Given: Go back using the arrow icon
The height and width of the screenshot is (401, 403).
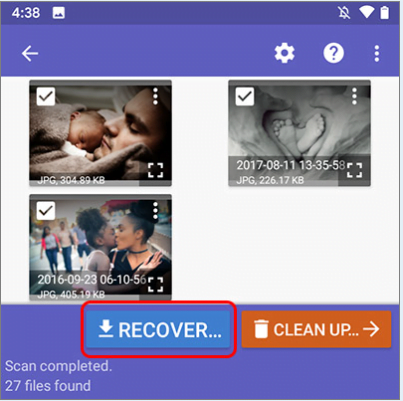Looking at the screenshot, I should pos(30,53).
